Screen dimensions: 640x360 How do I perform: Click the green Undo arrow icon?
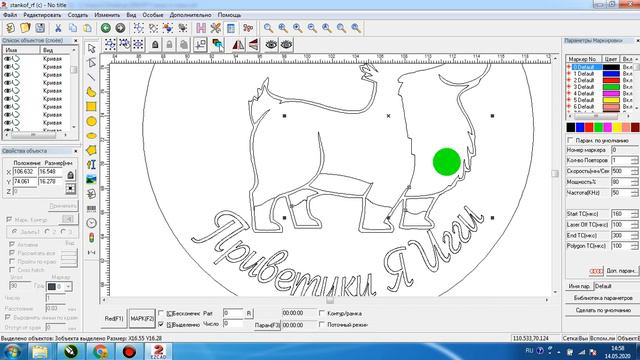pyautogui.click(x=106, y=28)
